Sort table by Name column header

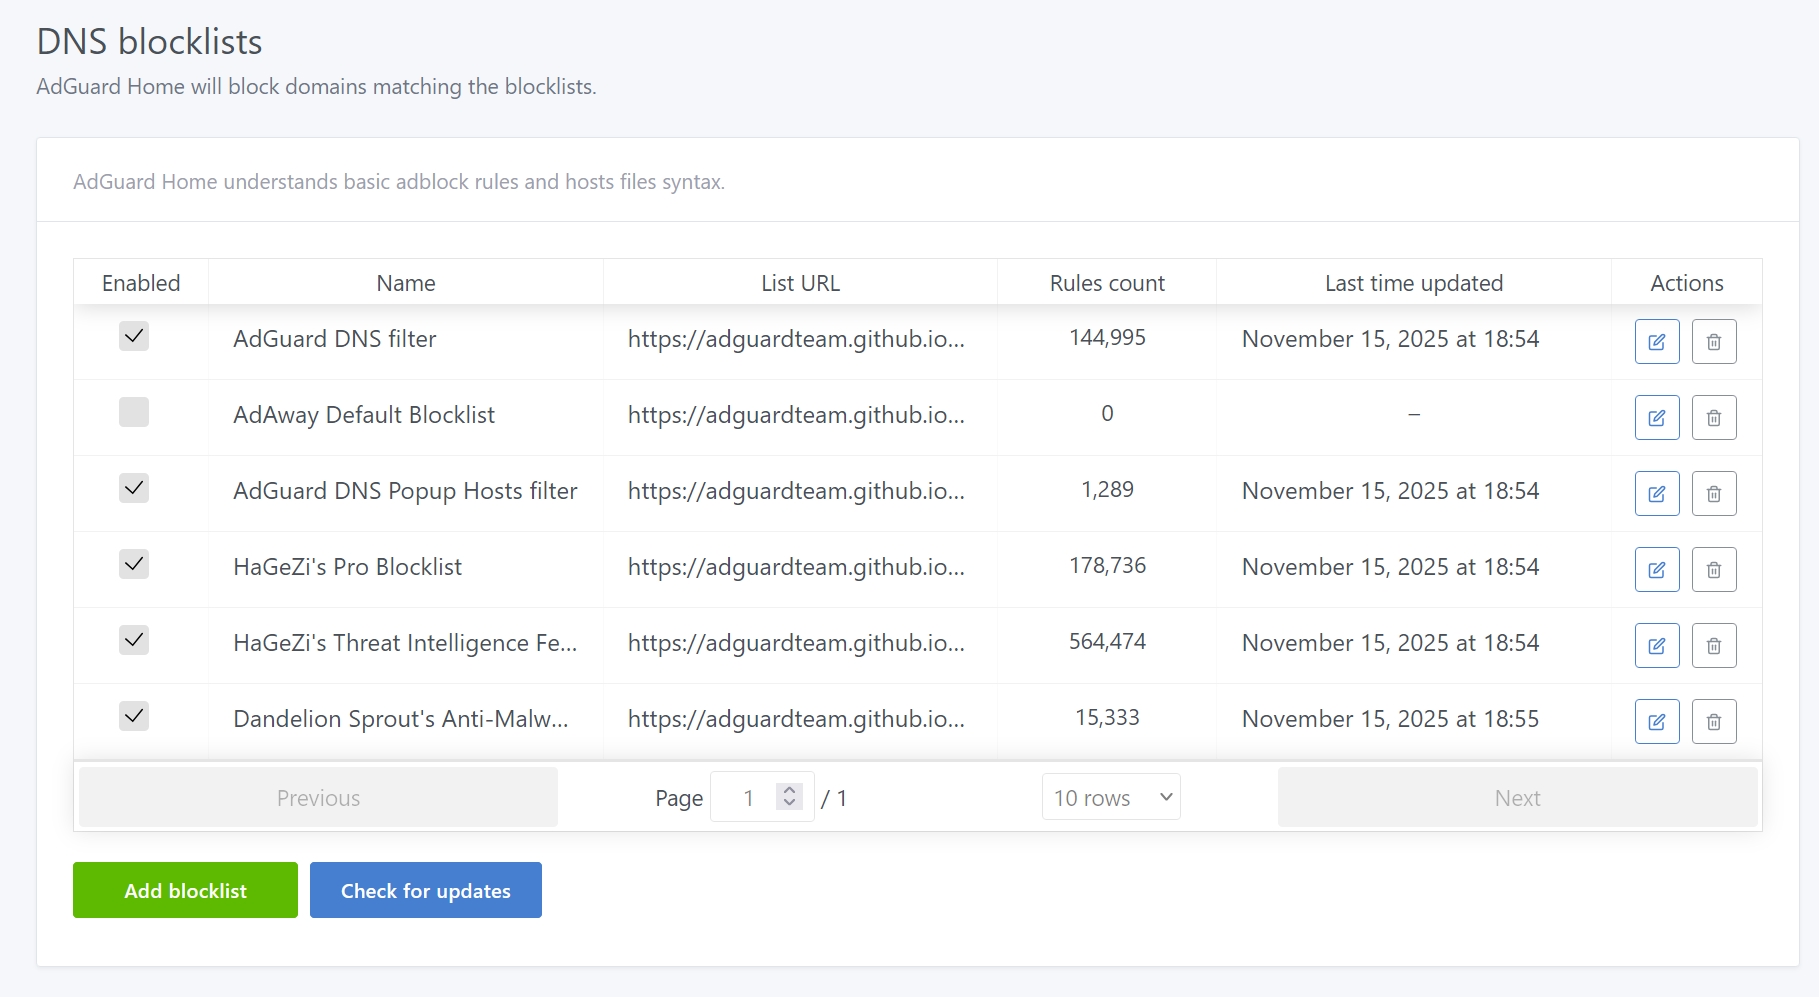(405, 283)
